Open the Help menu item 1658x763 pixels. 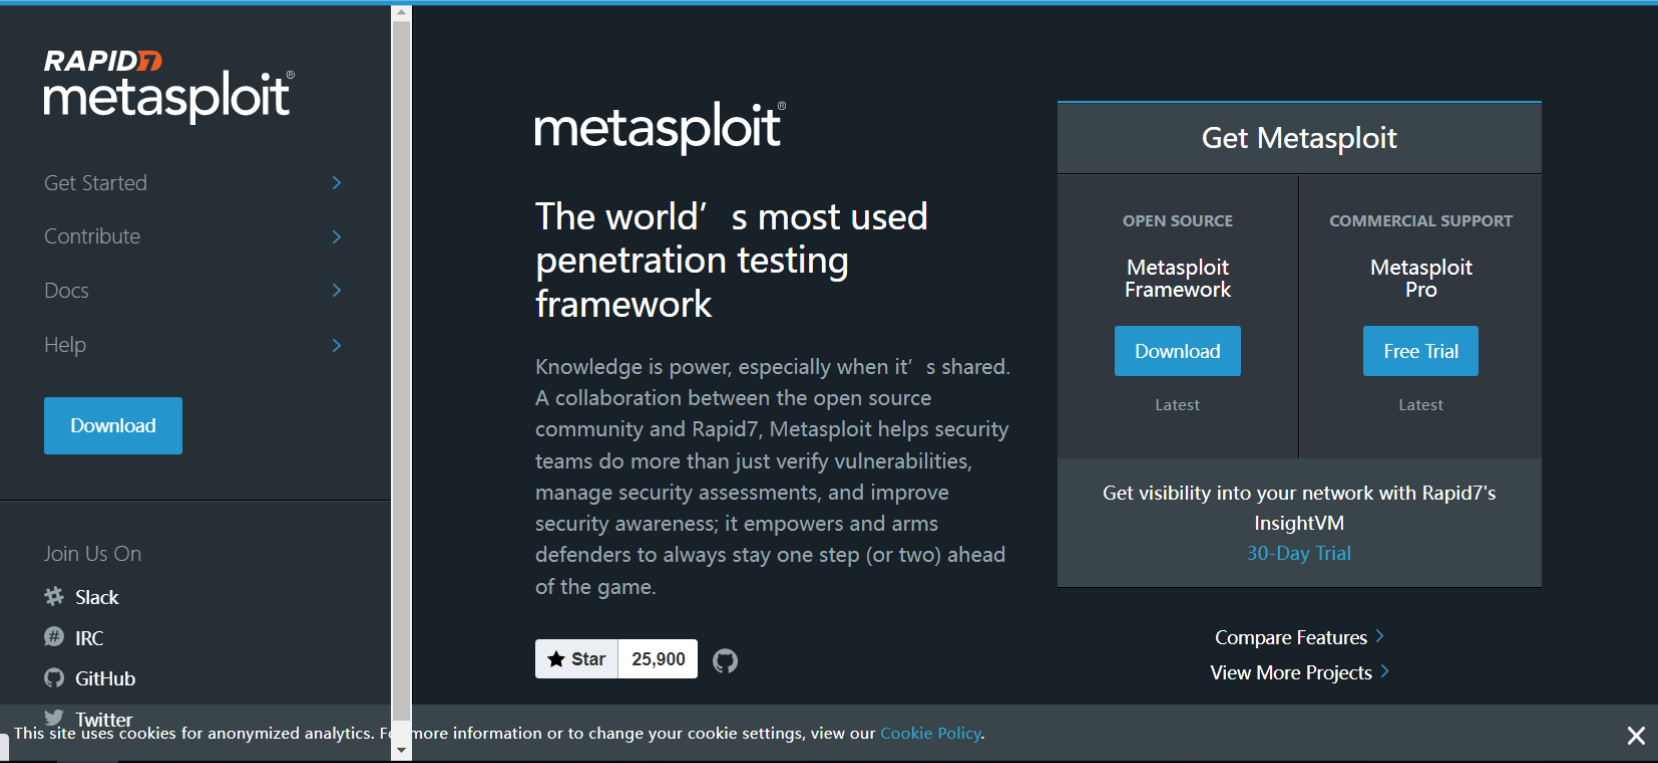(x=65, y=345)
